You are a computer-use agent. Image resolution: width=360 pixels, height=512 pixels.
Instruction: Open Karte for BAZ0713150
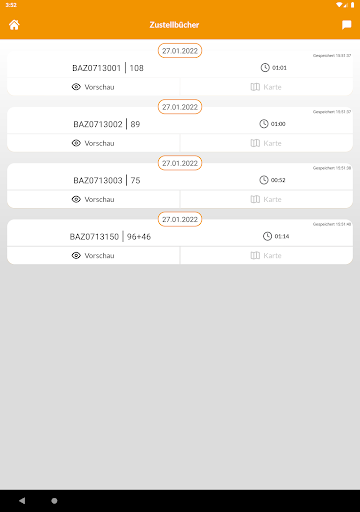(266, 256)
